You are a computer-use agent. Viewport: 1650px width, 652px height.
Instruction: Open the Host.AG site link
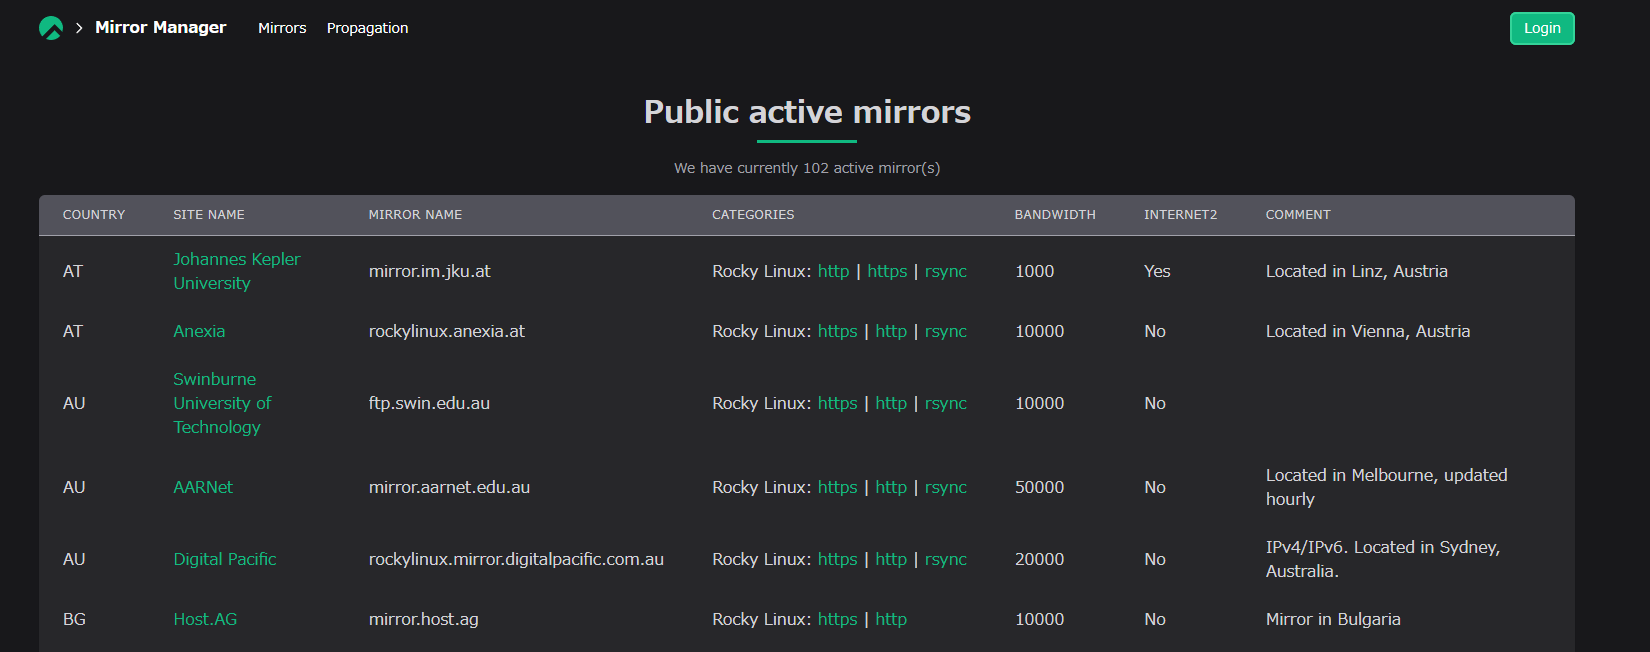click(x=205, y=619)
